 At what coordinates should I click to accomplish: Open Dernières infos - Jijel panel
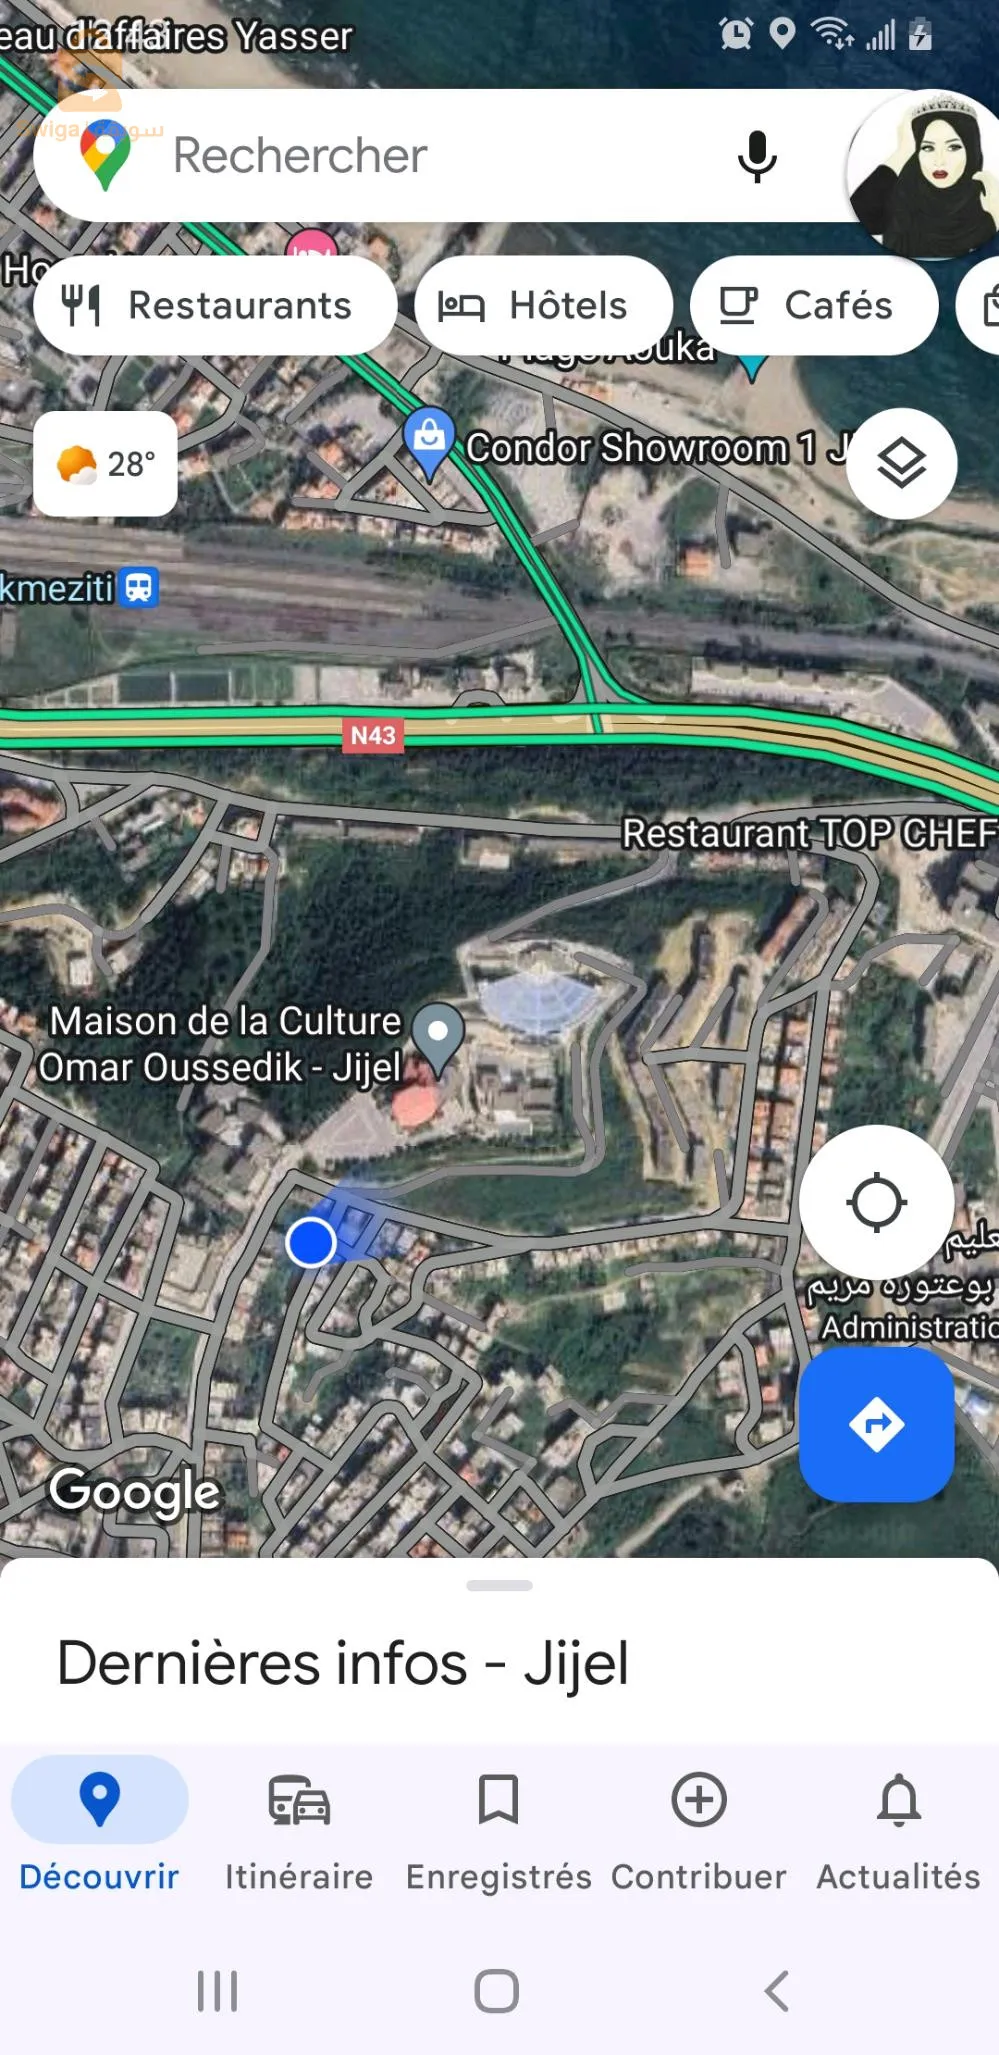point(343,1663)
